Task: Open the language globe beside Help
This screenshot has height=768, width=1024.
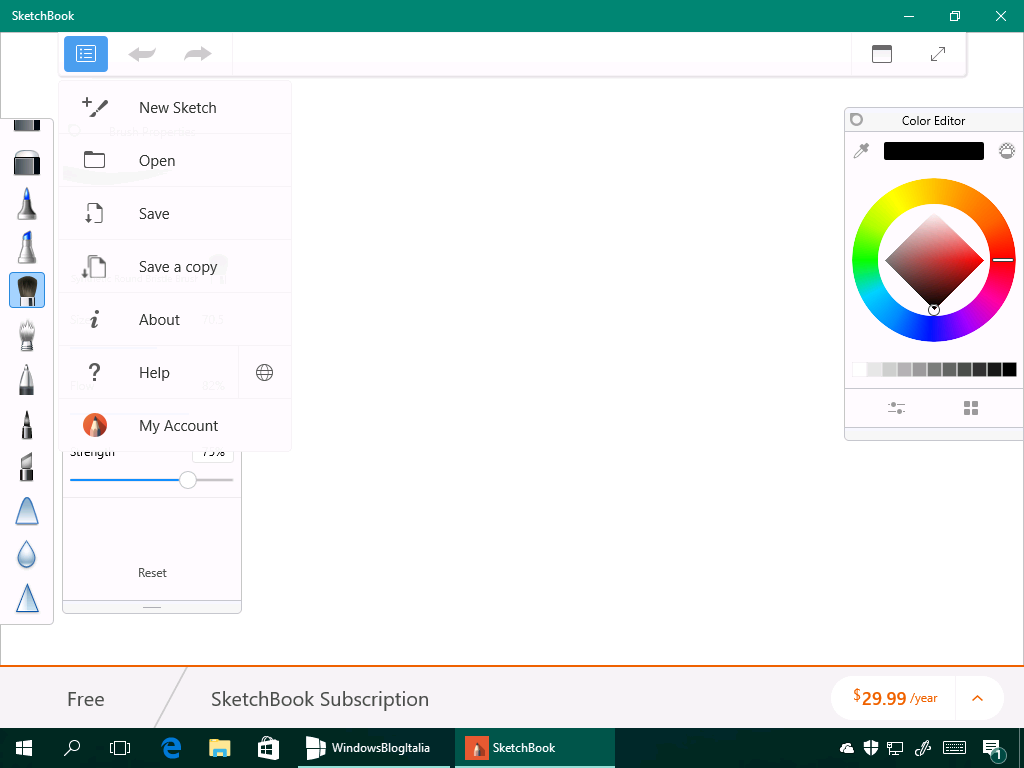Action: point(264,372)
